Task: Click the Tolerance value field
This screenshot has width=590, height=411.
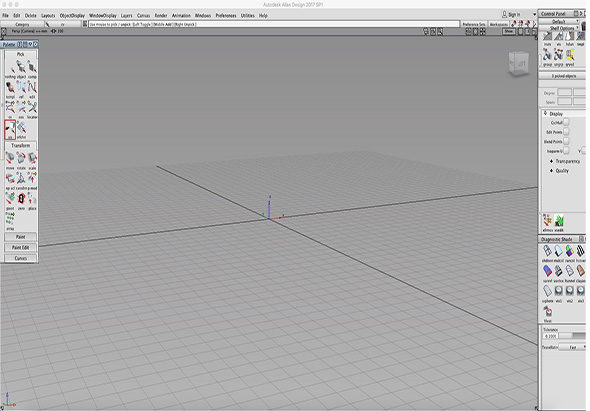Action: [x=551, y=336]
